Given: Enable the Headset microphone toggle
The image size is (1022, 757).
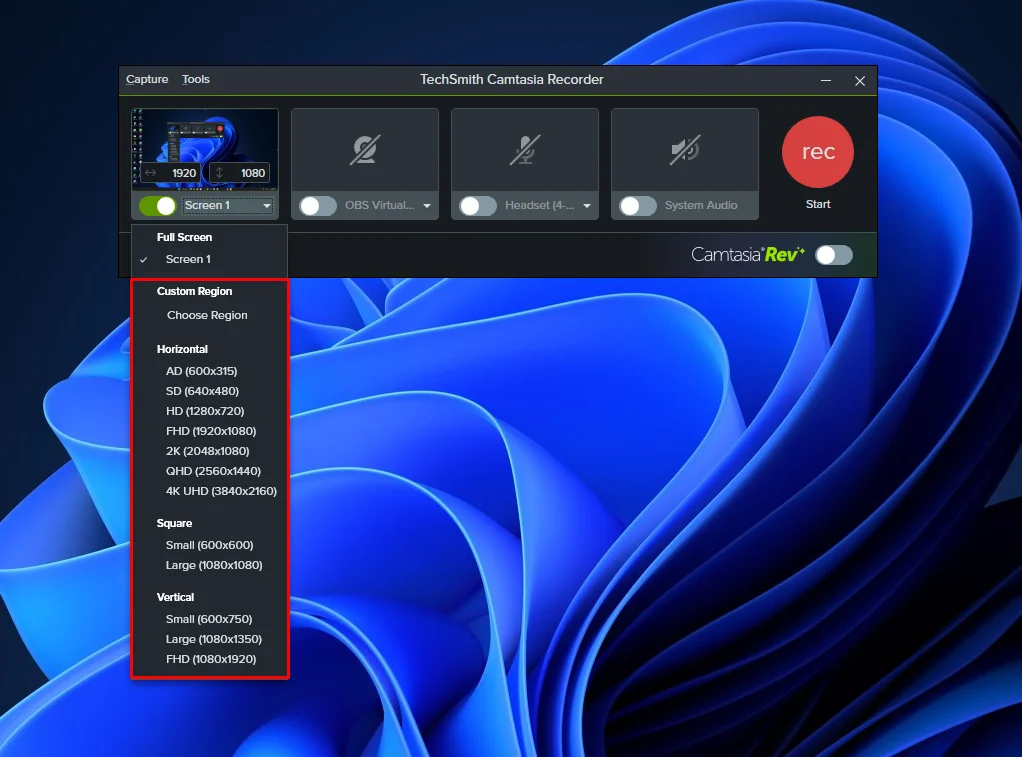Looking at the screenshot, I should coord(478,205).
